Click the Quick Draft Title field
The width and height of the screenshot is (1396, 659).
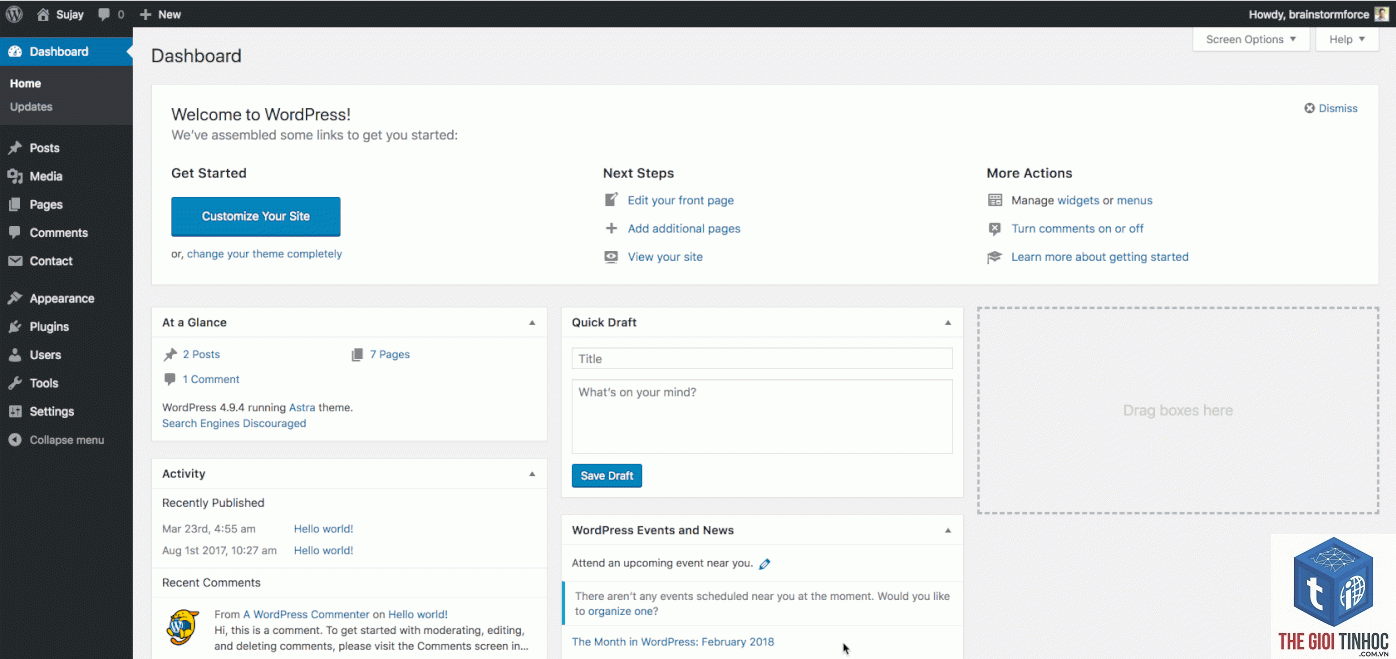click(x=762, y=359)
